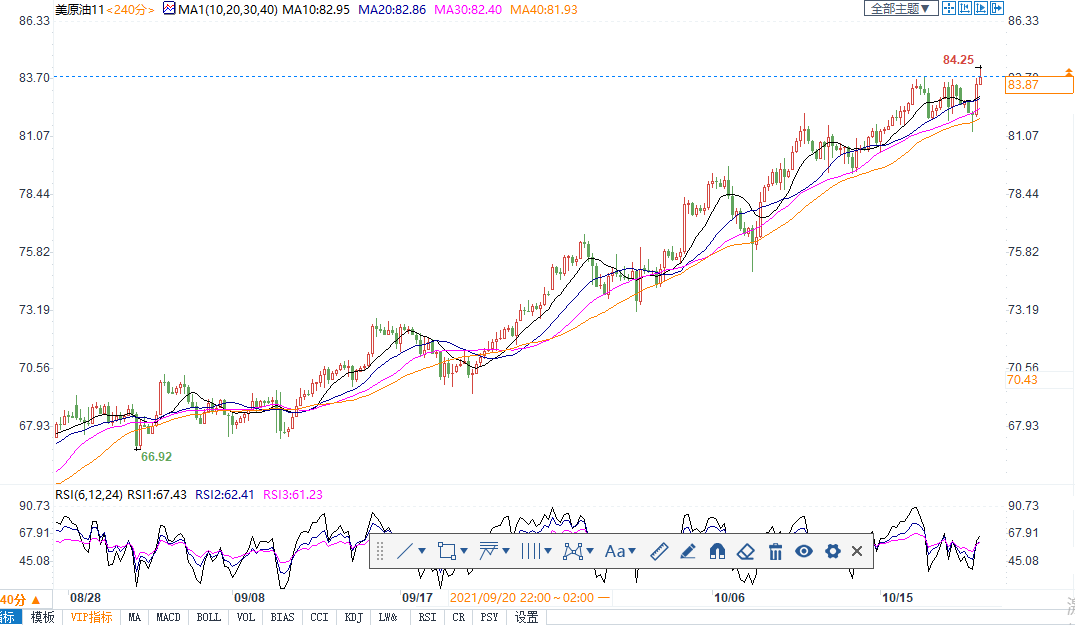The image size is (1075, 625).
Task: Open the 全部主题 theme dropdown
Action: click(900, 8)
